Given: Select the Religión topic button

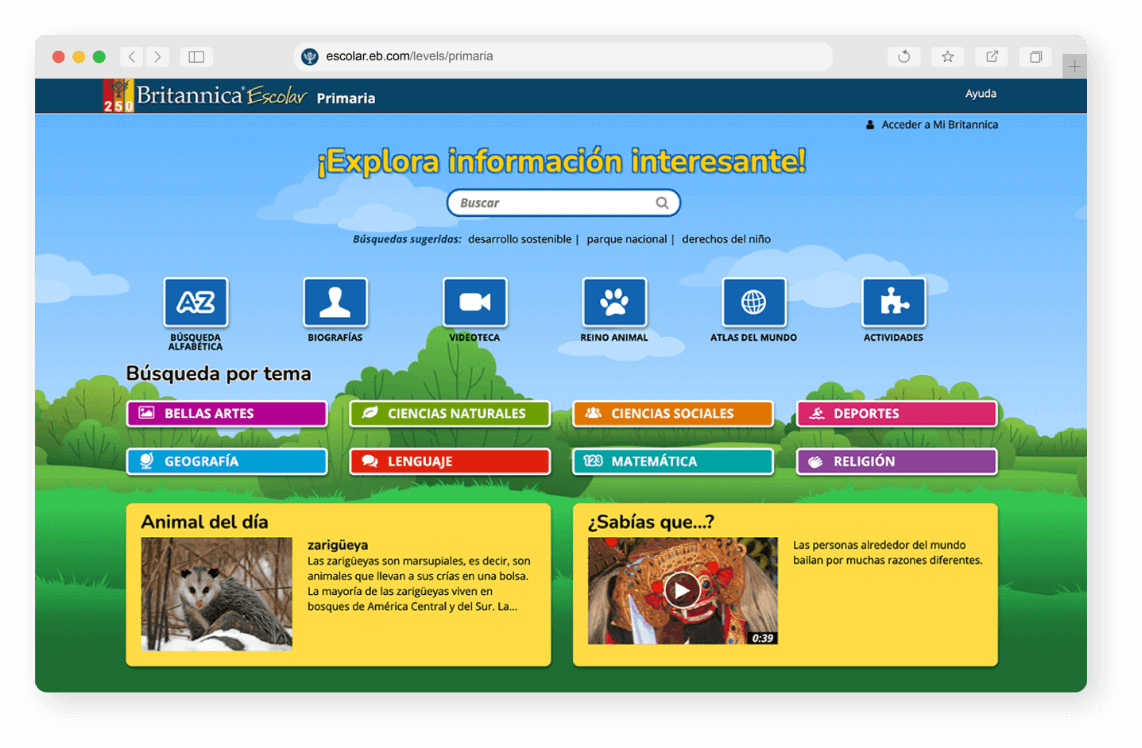Looking at the screenshot, I should (897, 462).
